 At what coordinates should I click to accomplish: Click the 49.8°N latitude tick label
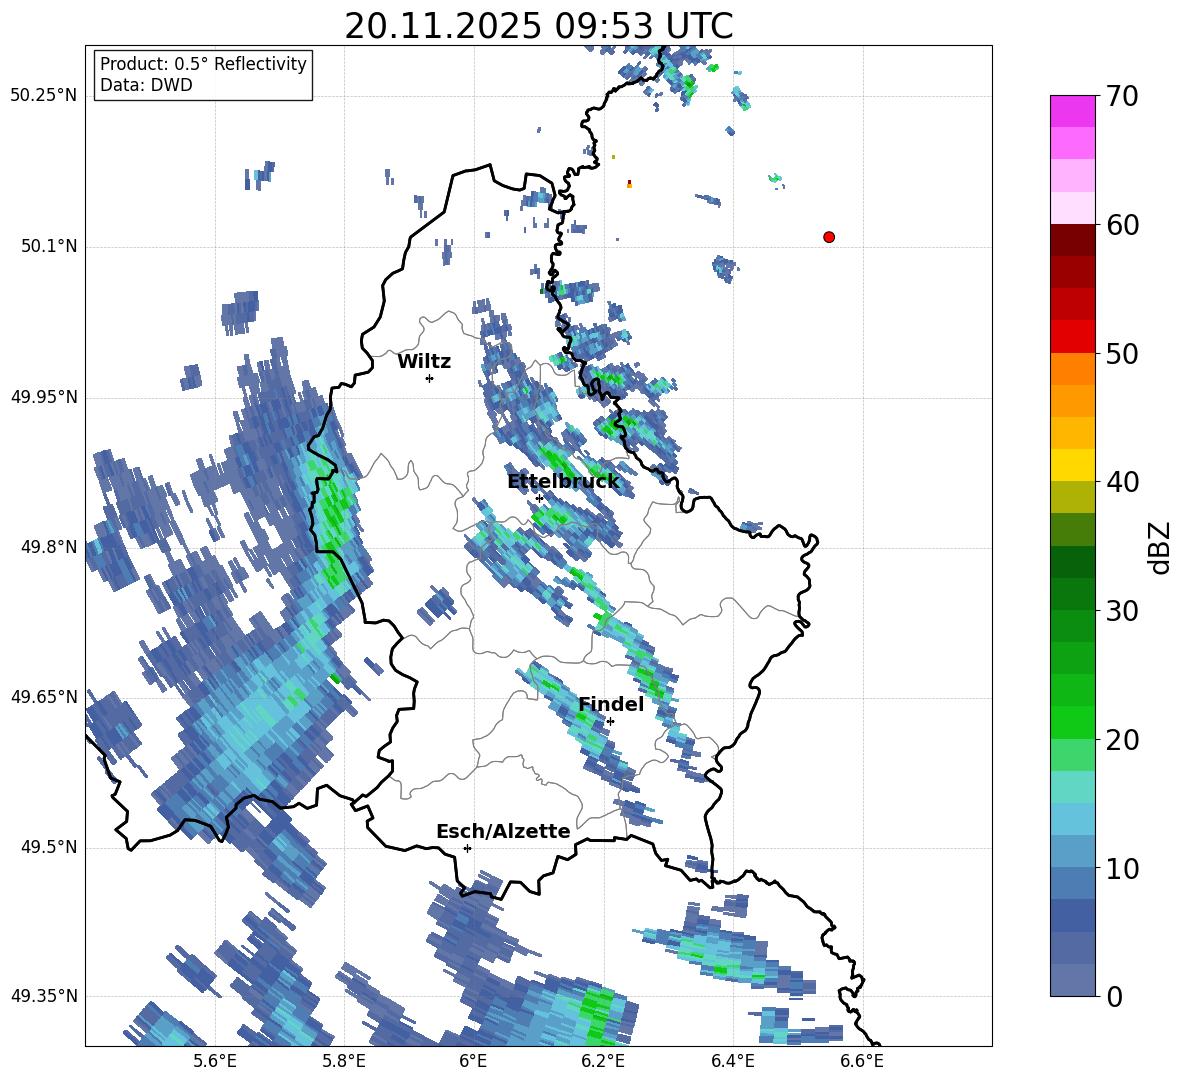pos(49,547)
